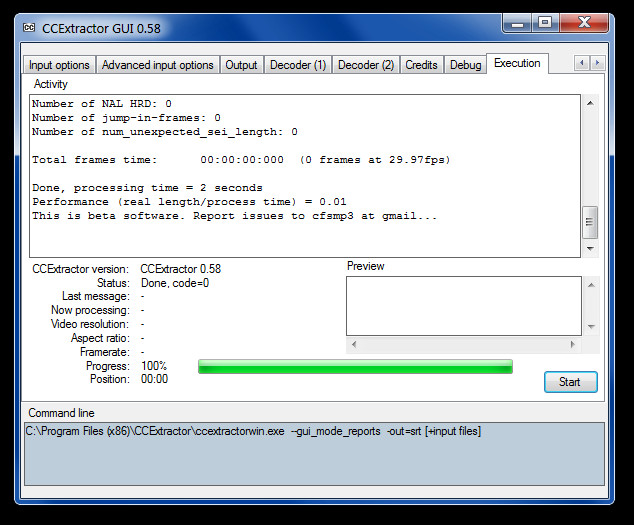Click the 'Now processing:' label
The height and width of the screenshot is (525, 634).
pyautogui.click(x=90, y=310)
